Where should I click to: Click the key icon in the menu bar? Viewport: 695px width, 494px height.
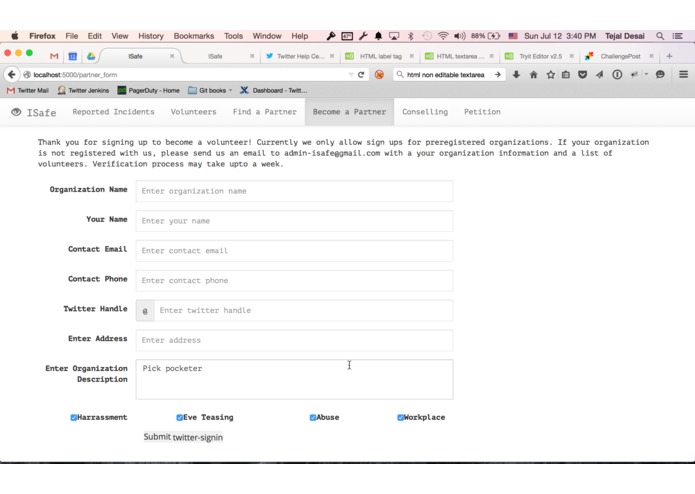(331, 36)
